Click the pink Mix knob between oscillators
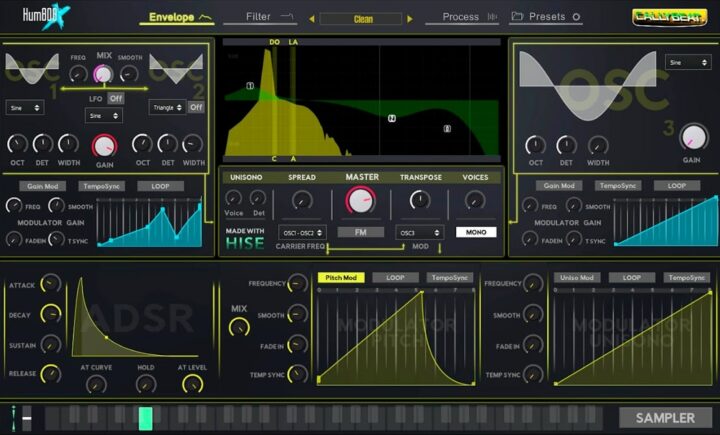The image size is (720, 435). [103, 74]
